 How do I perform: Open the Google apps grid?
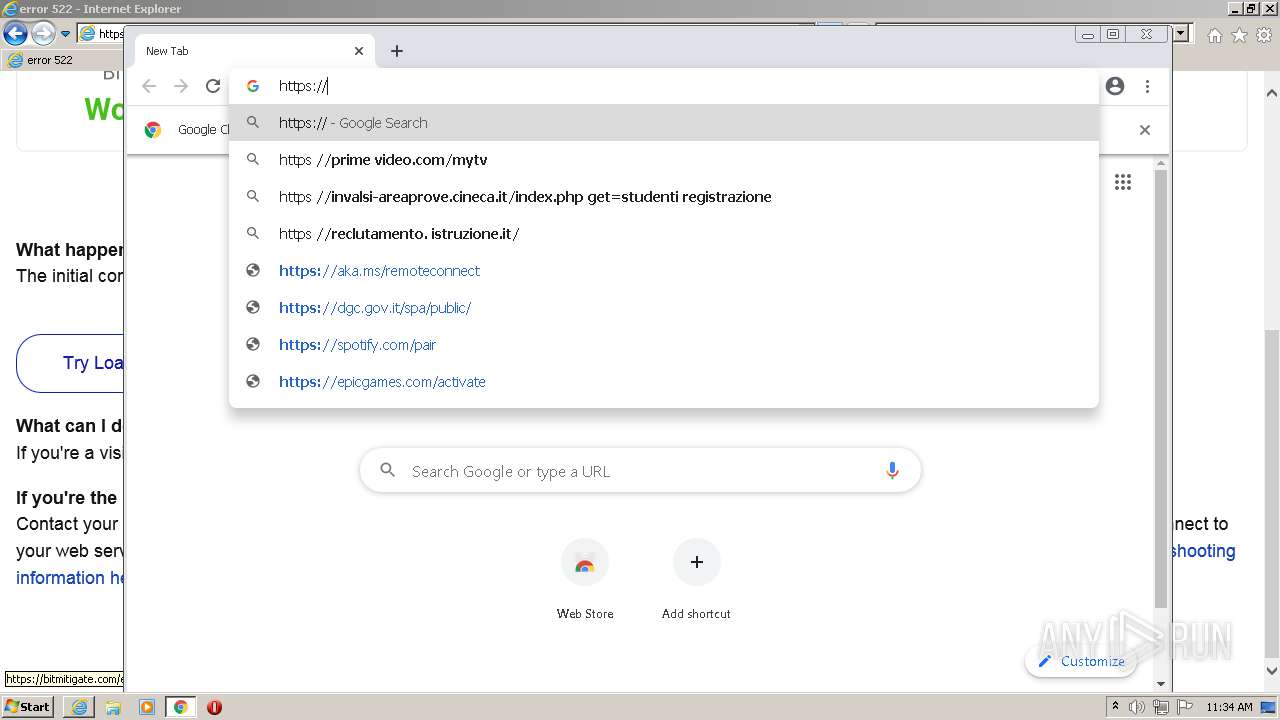1123,182
